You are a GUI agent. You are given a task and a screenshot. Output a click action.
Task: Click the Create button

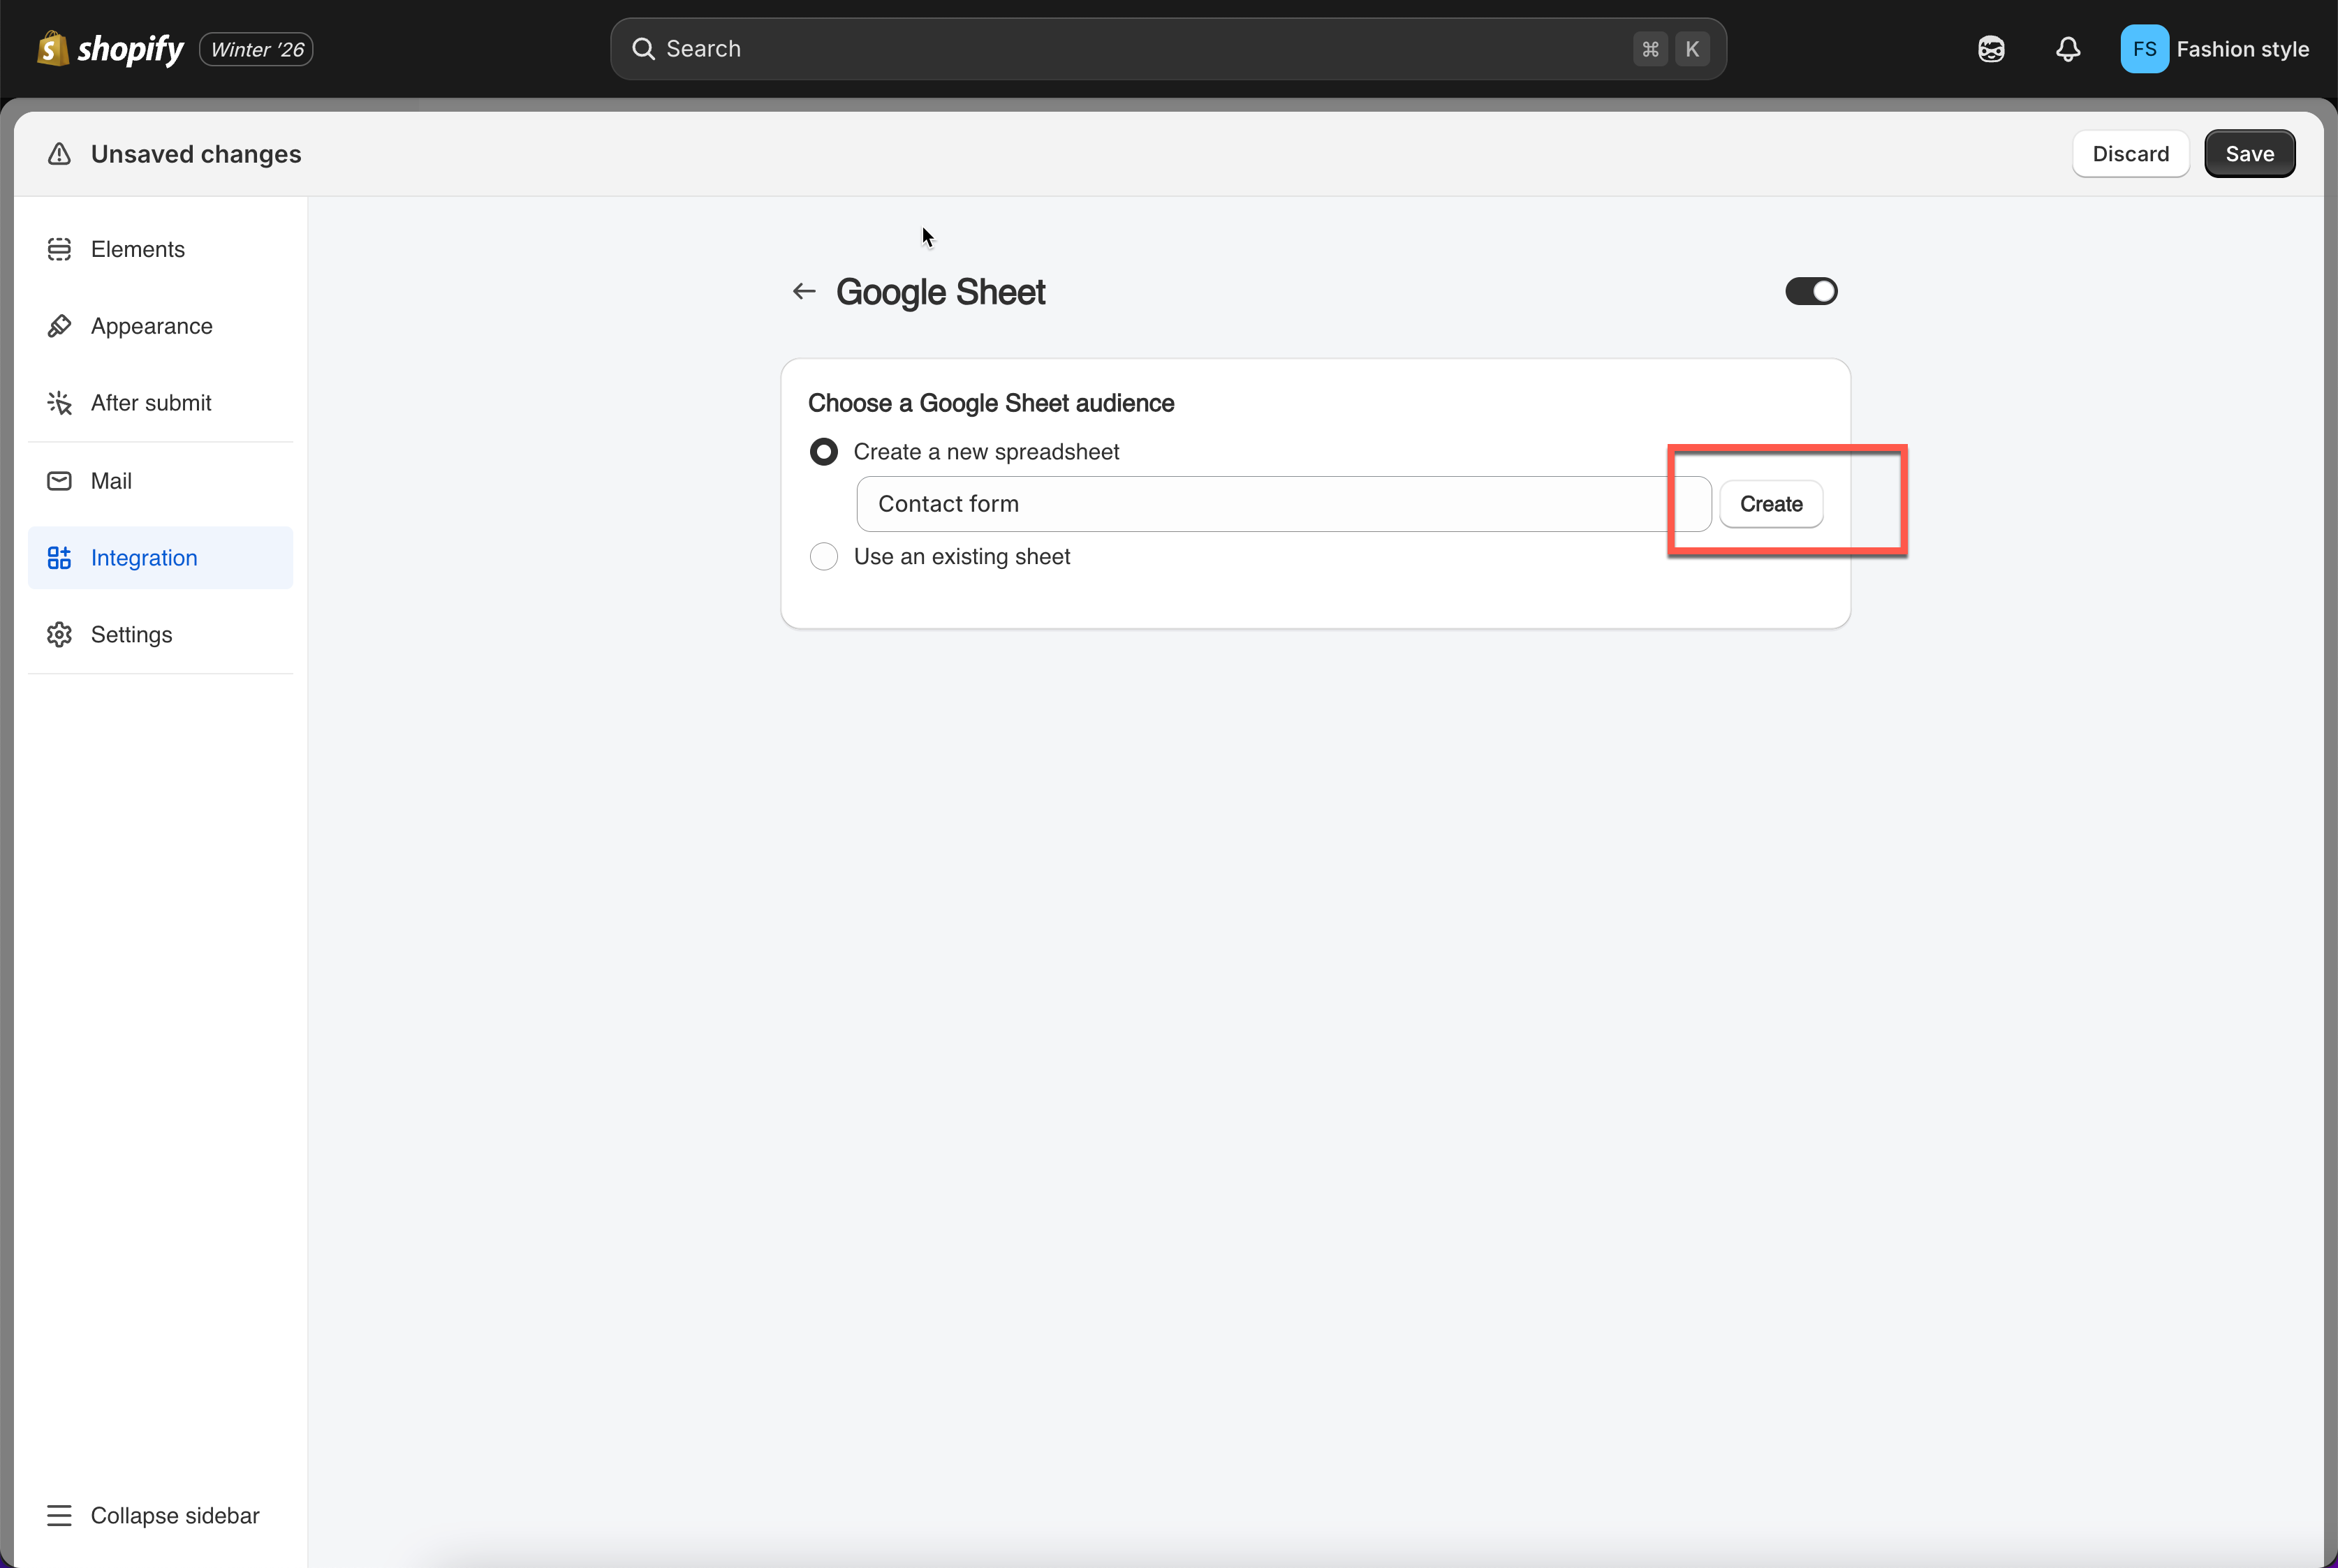tap(1770, 504)
